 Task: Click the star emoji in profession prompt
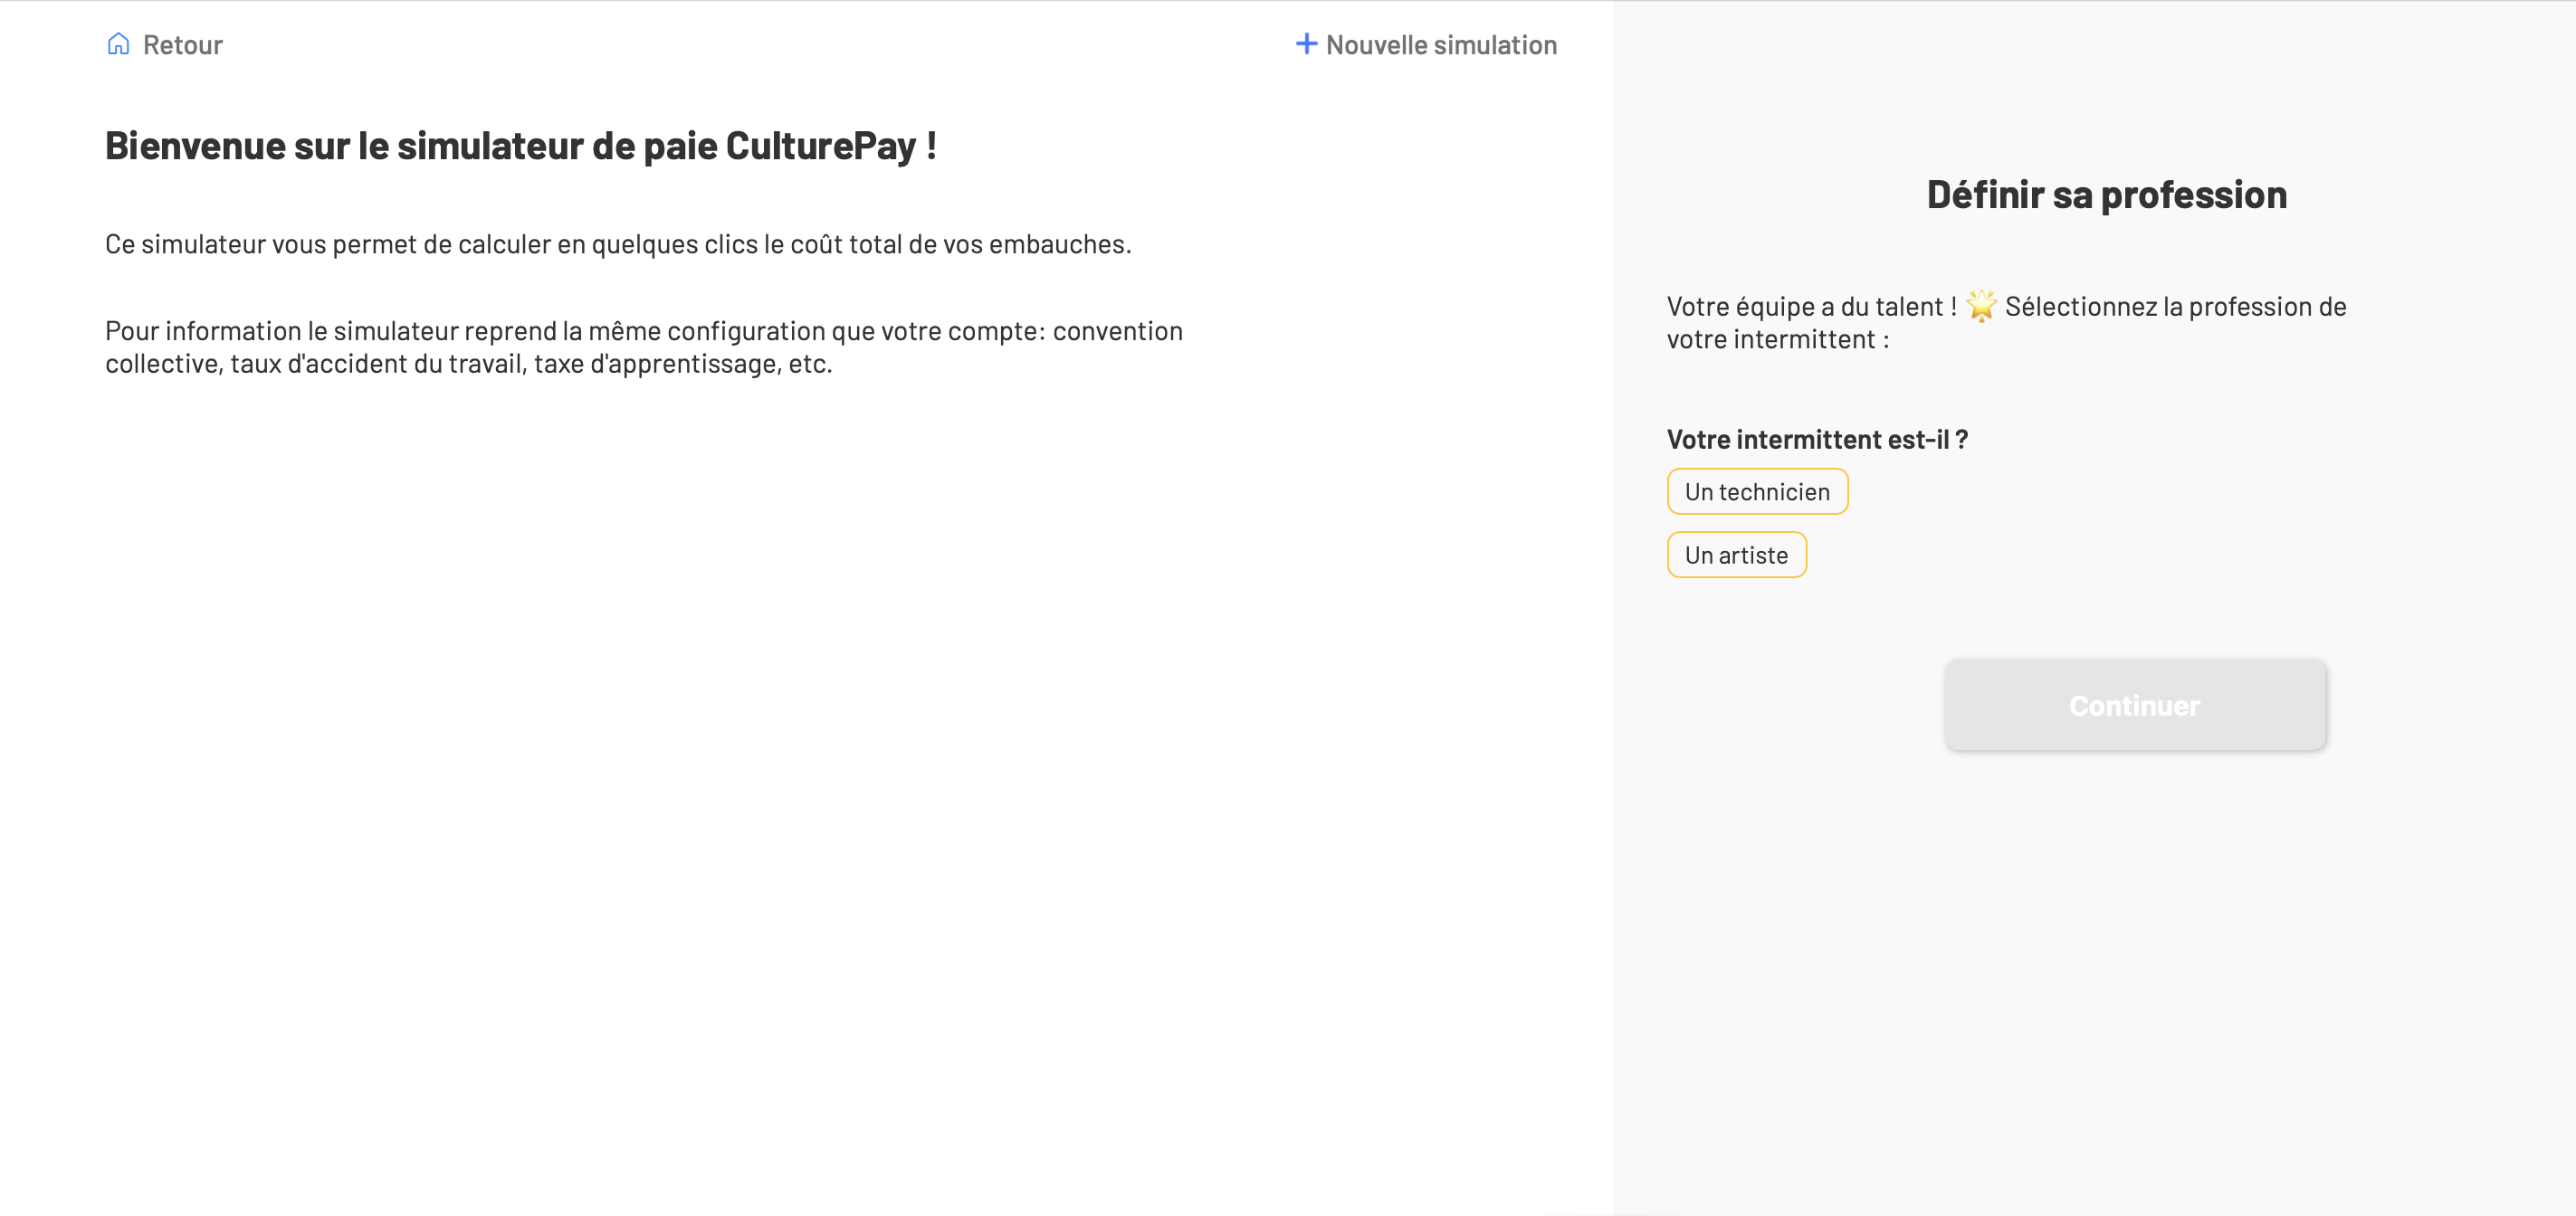(1981, 306)
